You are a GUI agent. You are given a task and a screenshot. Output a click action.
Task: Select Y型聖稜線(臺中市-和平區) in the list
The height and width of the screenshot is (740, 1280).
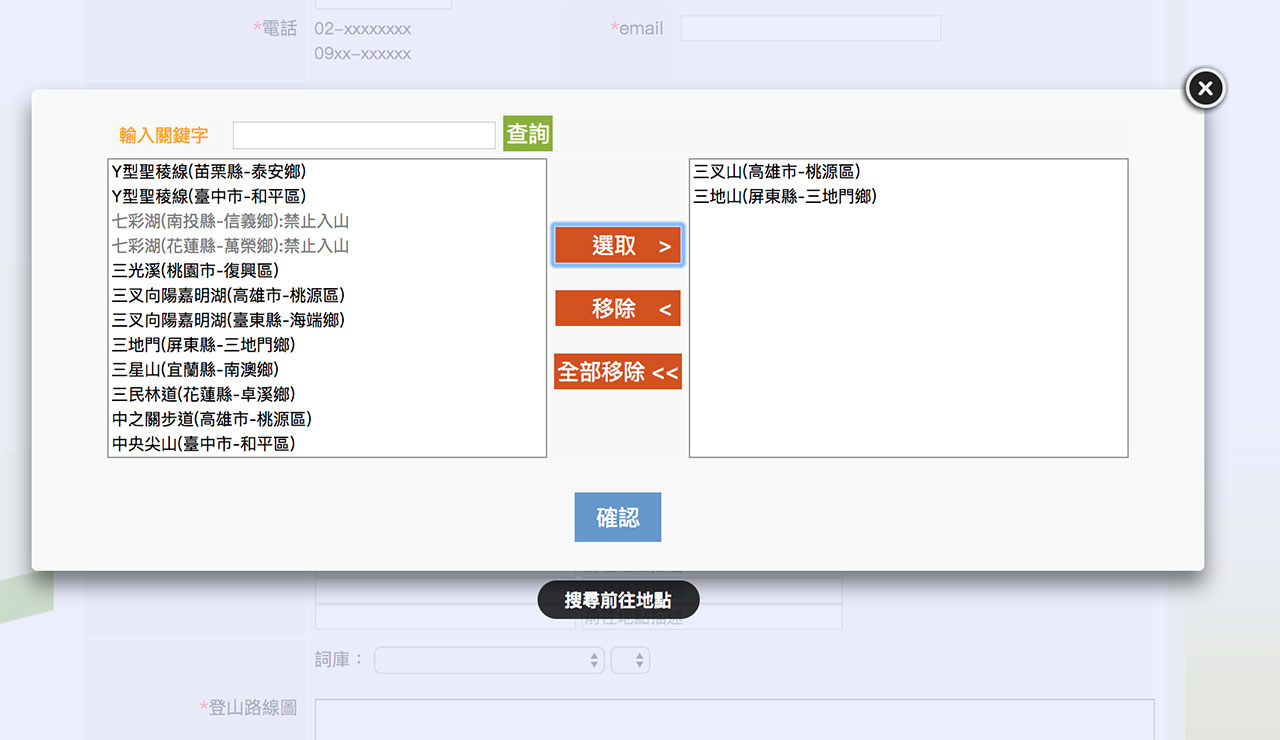[208, 197]
